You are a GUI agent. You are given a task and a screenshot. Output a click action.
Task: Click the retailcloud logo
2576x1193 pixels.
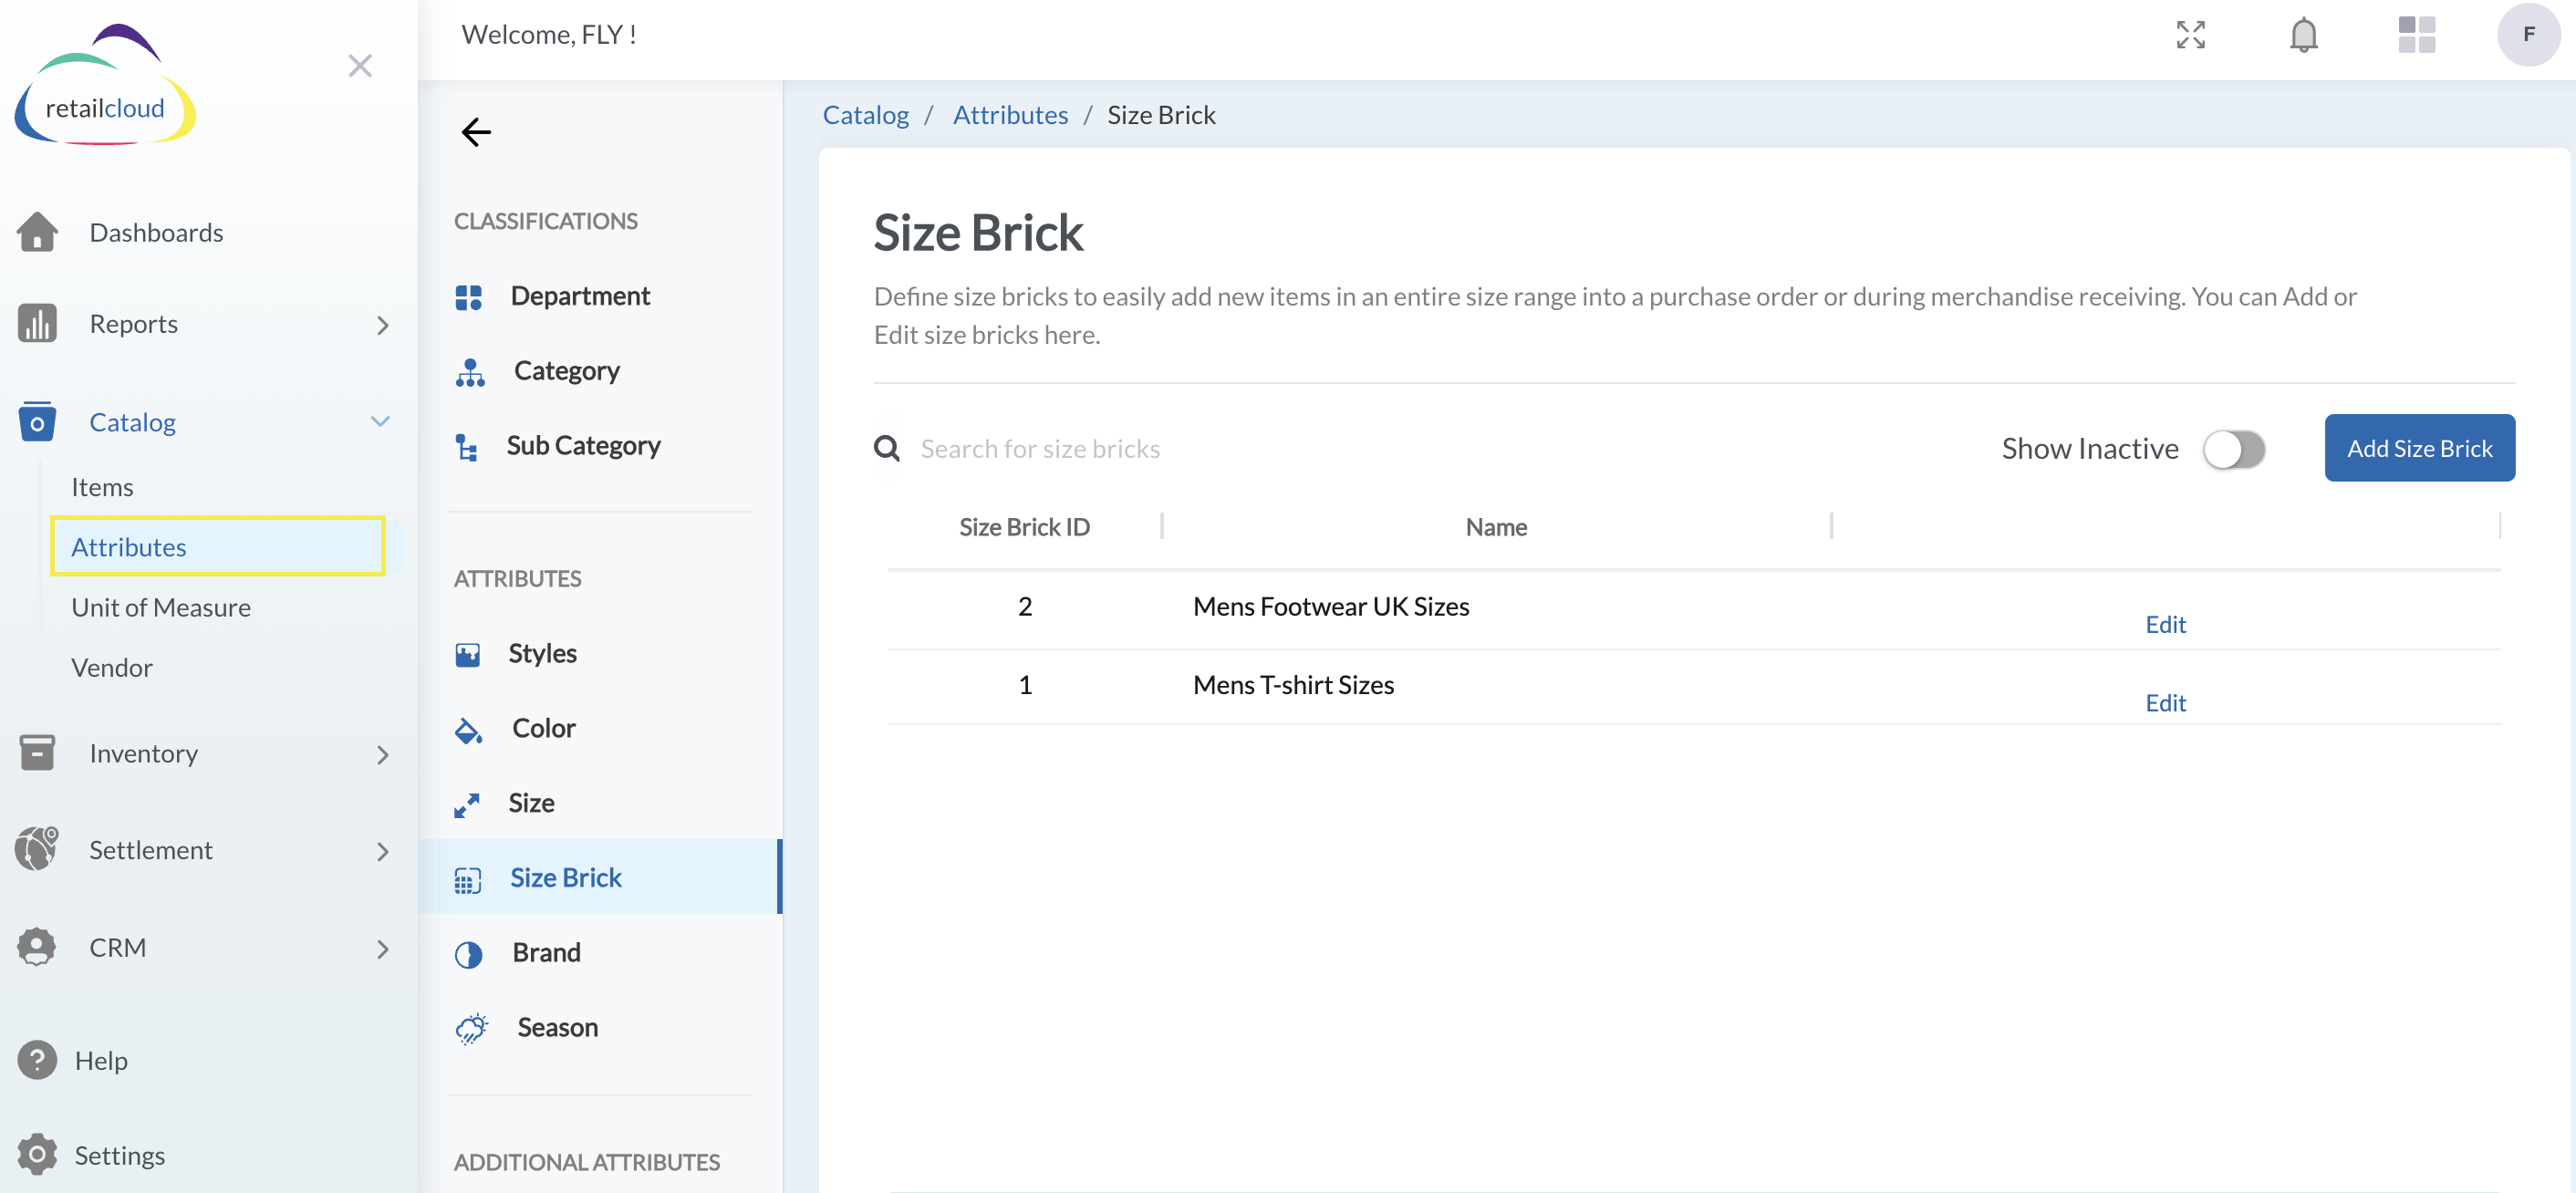tap(105, 86)
